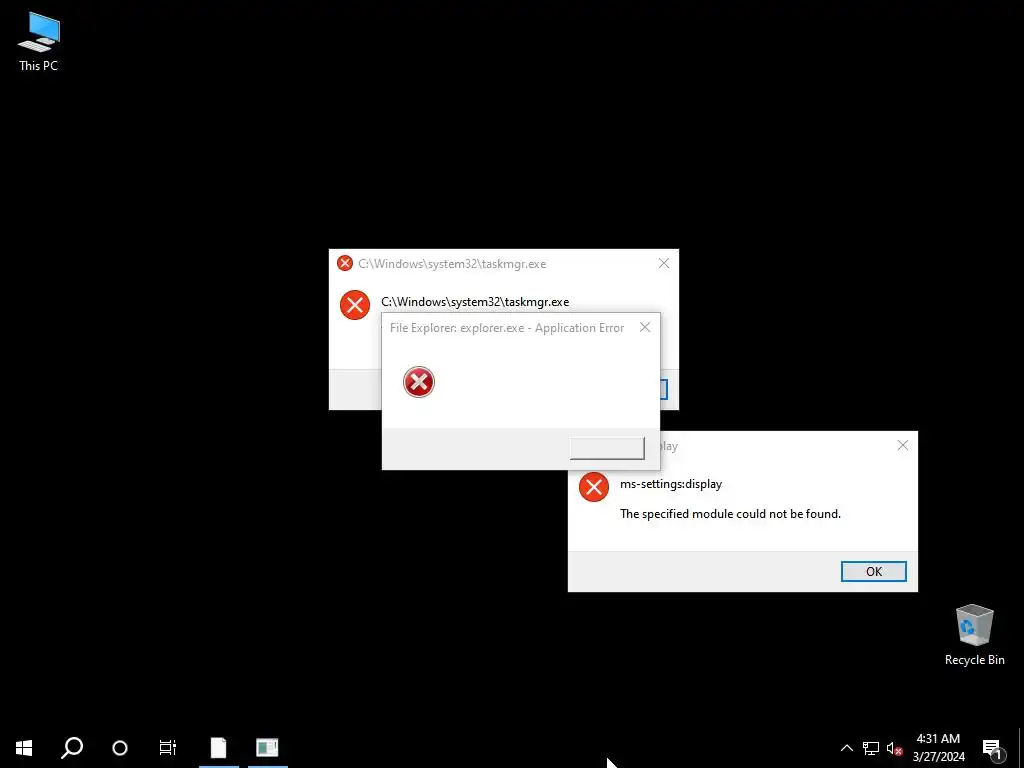
Task: Click red error icon in explorer.exe dialog
Action: click(x=419, y=382)
